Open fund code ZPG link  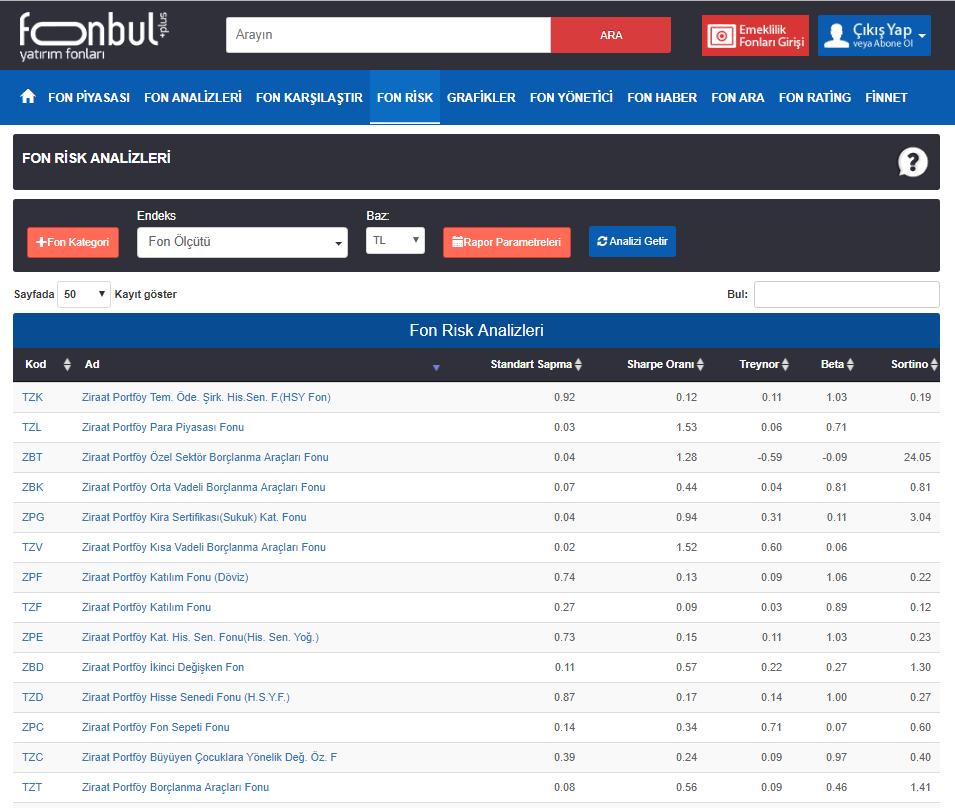(33, 517)
